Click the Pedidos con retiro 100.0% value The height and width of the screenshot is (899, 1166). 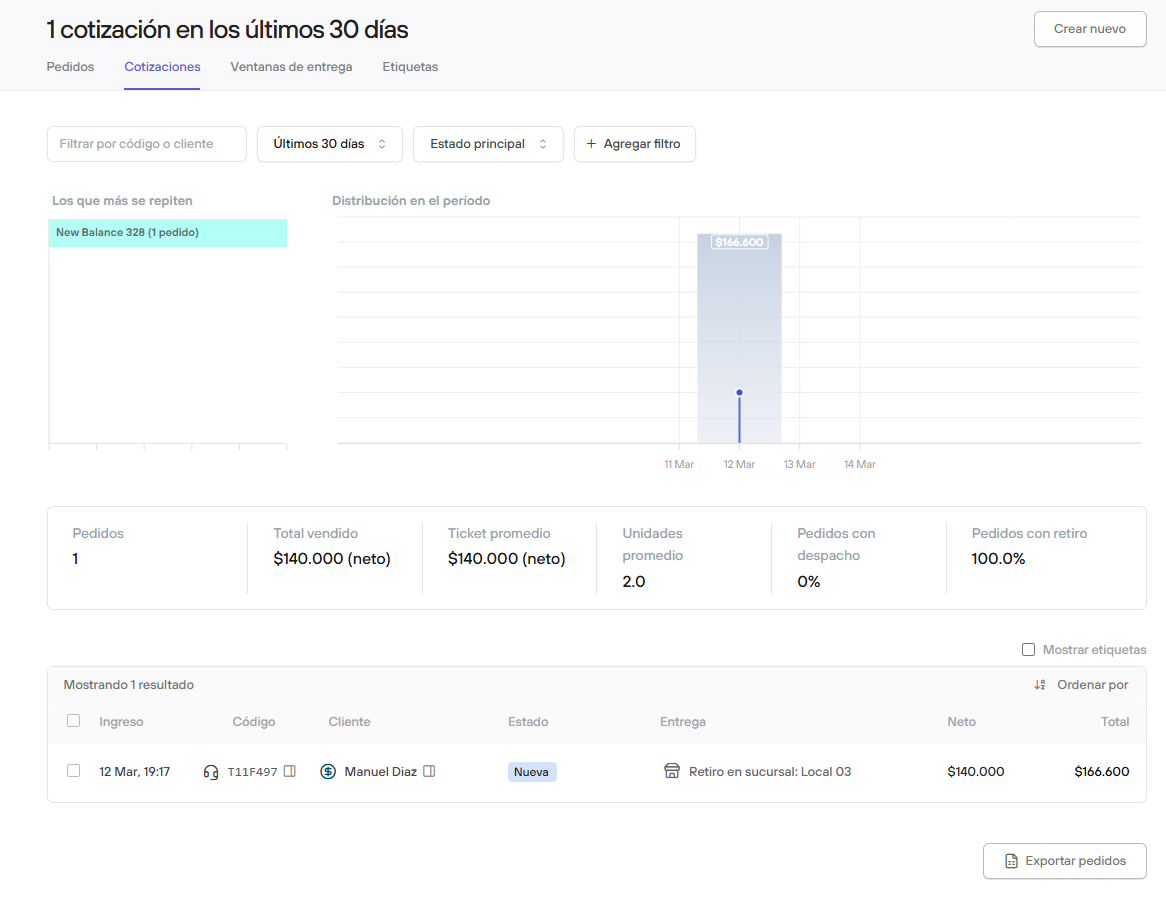[998, 558]
